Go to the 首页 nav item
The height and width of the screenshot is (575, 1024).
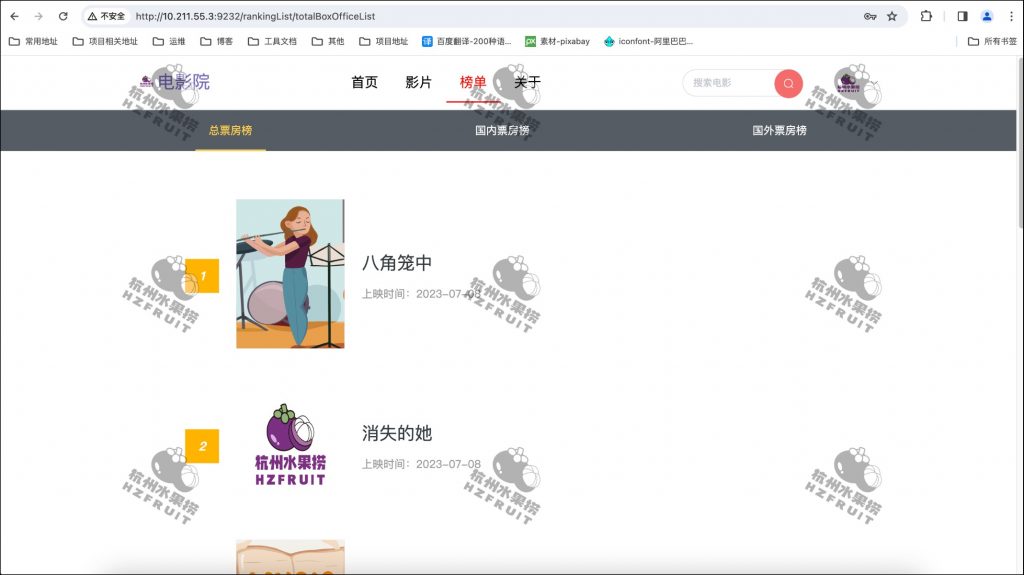click(x=364, y=82)
